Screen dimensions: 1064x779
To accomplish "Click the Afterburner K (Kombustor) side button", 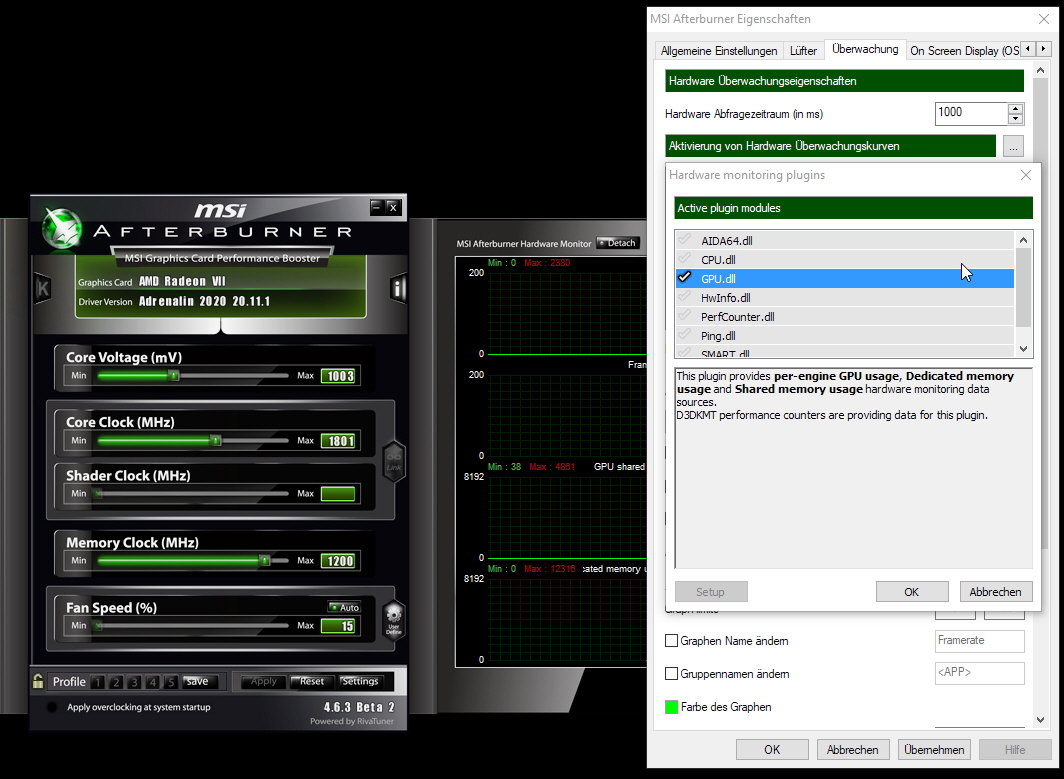I will [x=42, y=288].
